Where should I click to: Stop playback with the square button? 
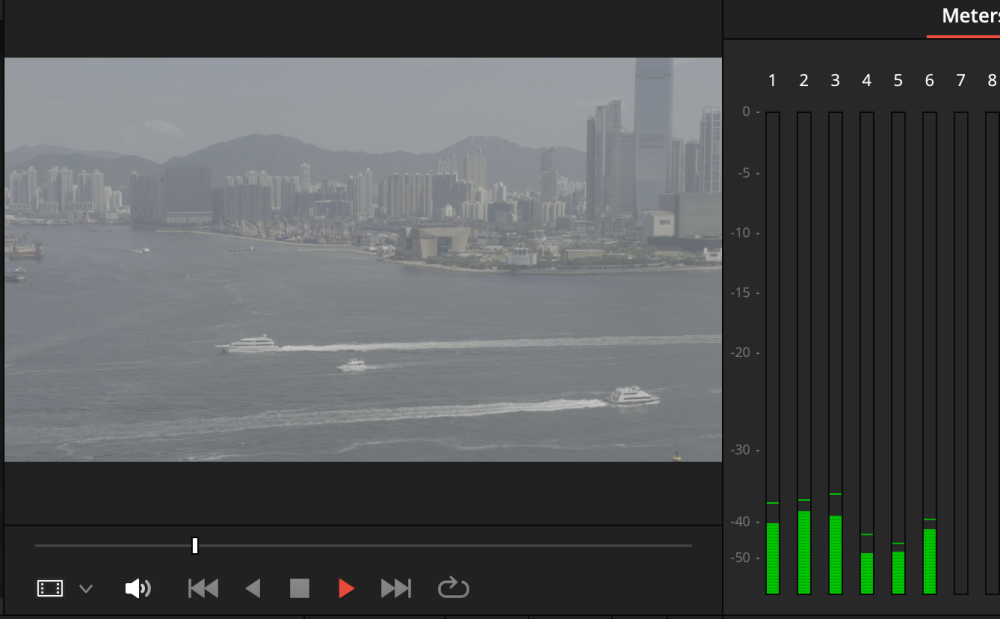[299, 588]
